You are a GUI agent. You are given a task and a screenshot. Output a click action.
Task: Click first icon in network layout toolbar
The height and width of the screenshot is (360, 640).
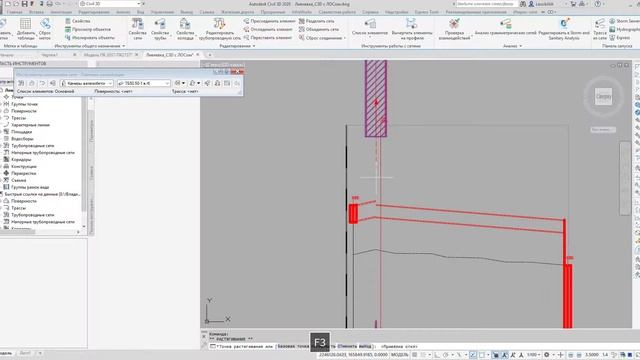[21, 83]
